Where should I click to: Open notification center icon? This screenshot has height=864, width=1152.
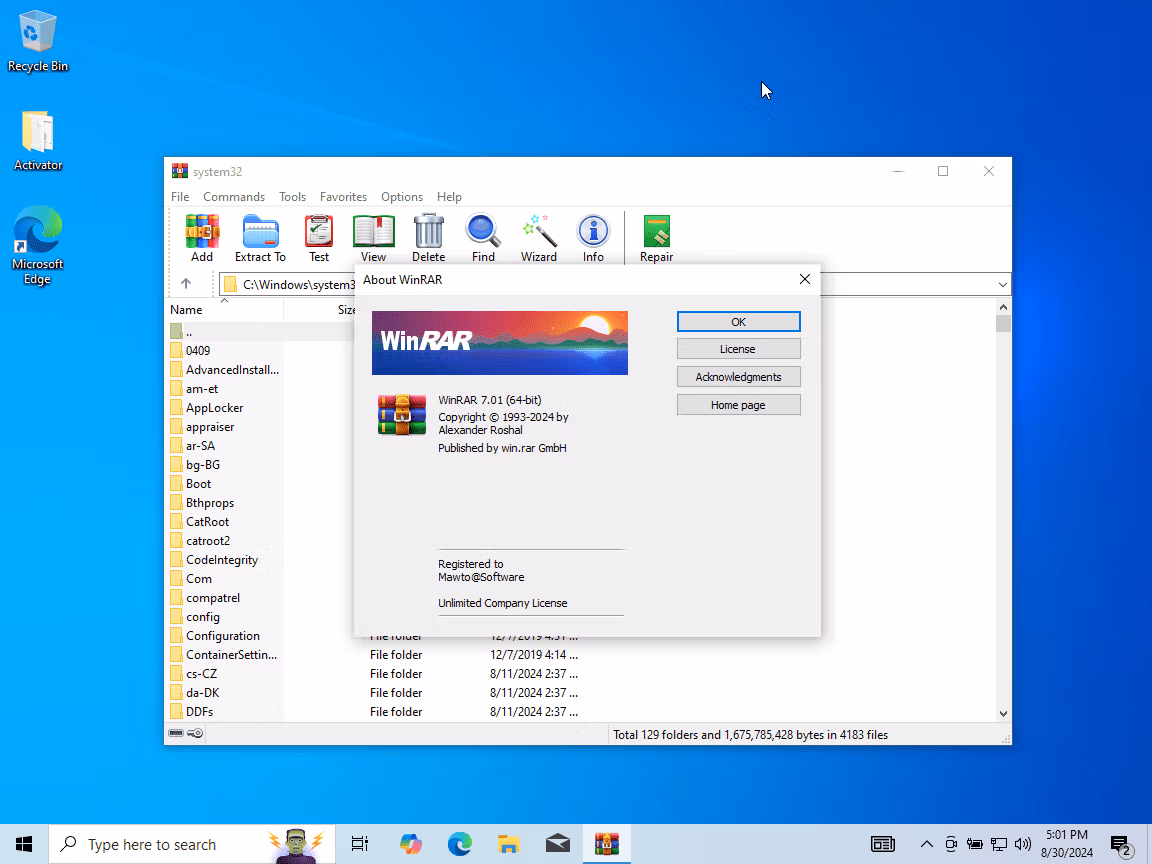pyautogui.click(x=1121, y=846)
